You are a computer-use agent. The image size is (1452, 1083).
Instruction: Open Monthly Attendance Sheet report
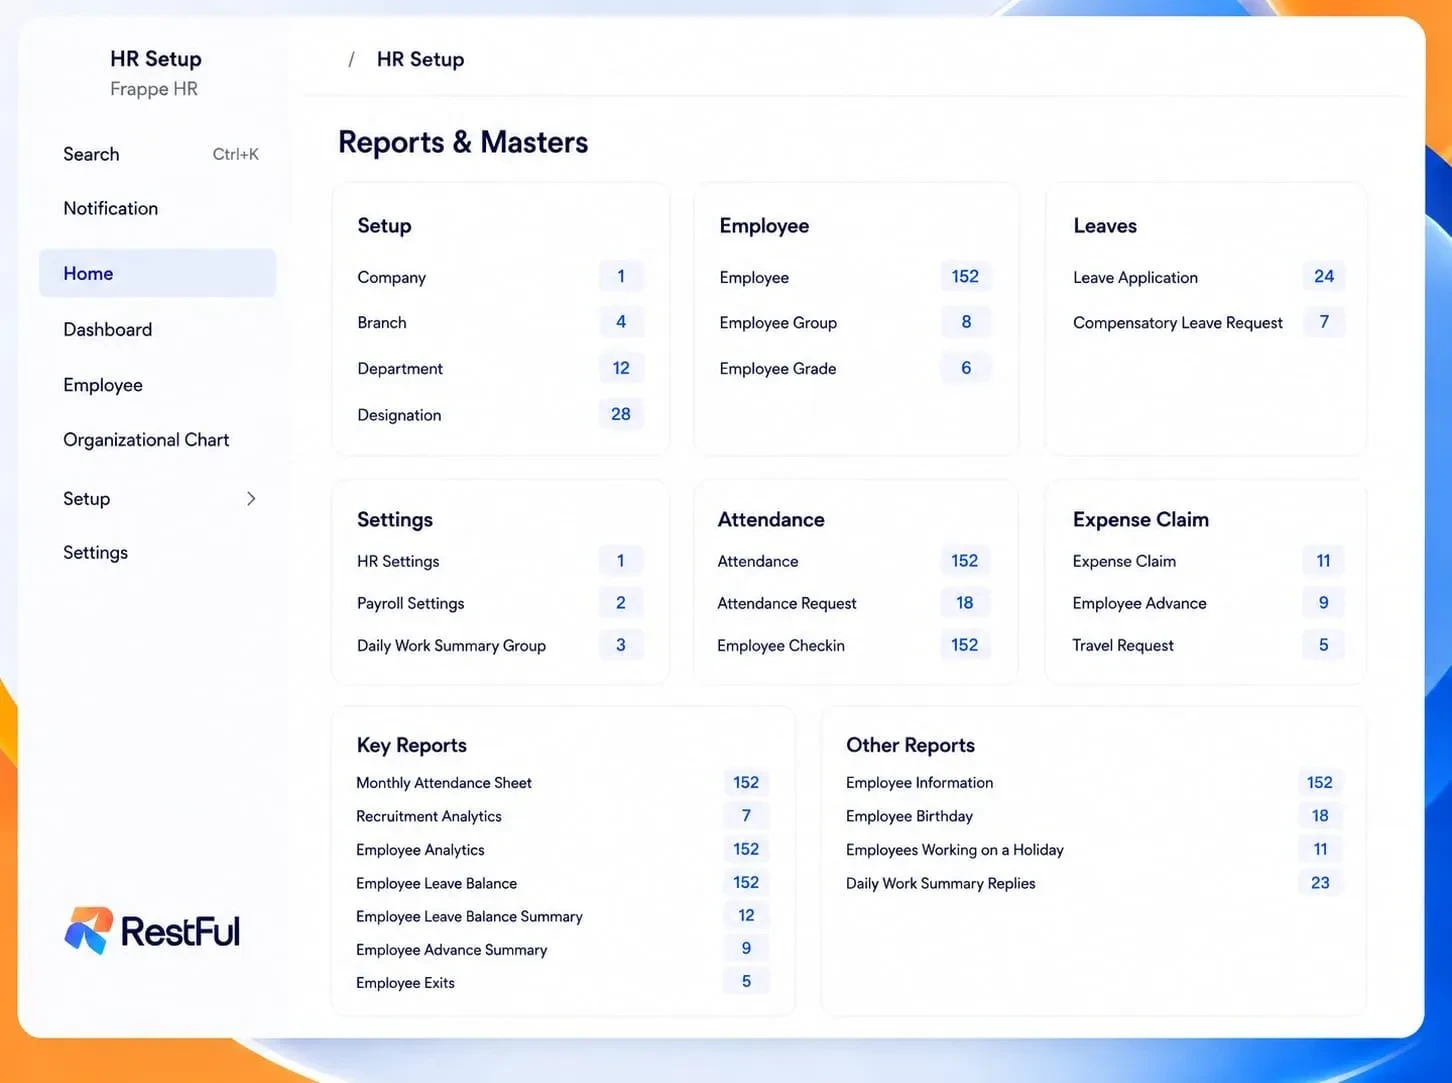click(444, 782)
